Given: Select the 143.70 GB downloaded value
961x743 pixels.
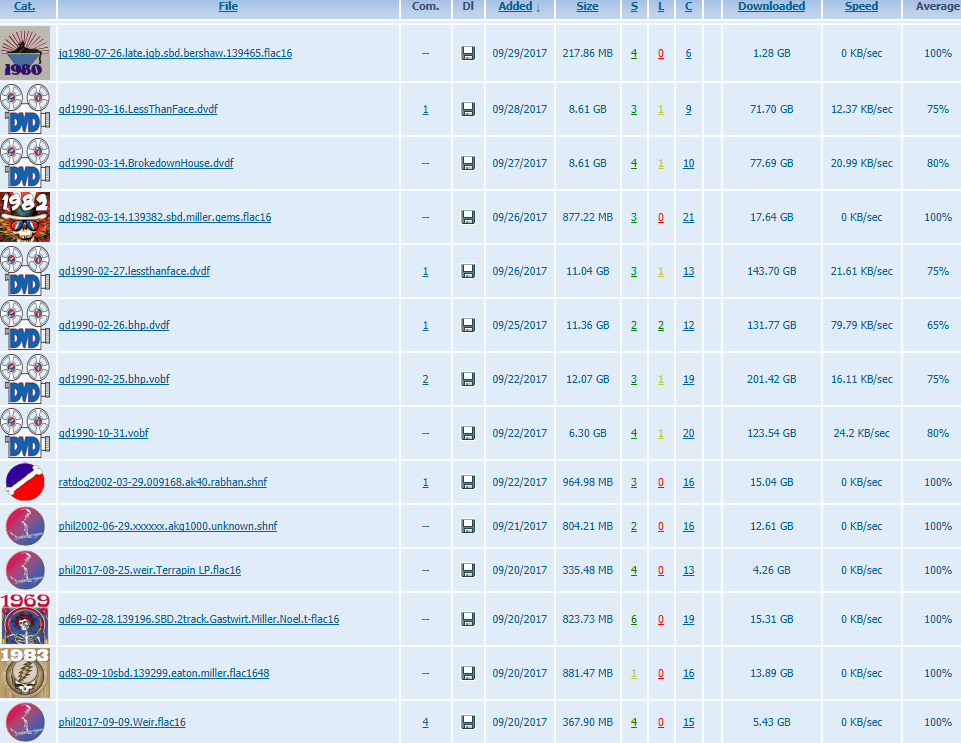Looking at the screenshot, I should [x=772, y=271].
